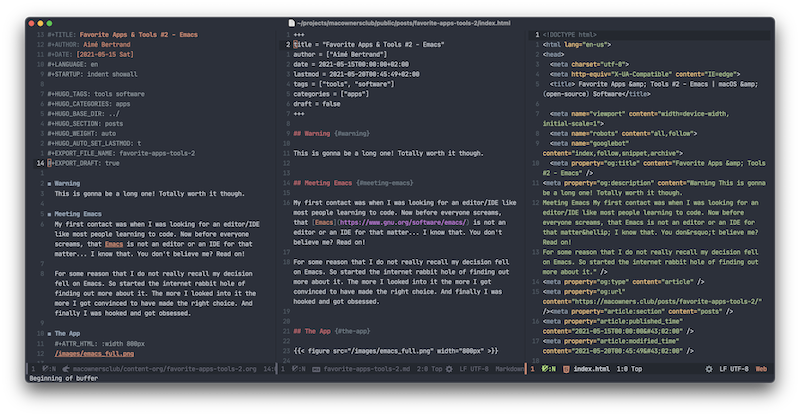Collapse The App heading bullet in org pane
The height and width of the screenshot is (416, 800).
coord(49,334)
